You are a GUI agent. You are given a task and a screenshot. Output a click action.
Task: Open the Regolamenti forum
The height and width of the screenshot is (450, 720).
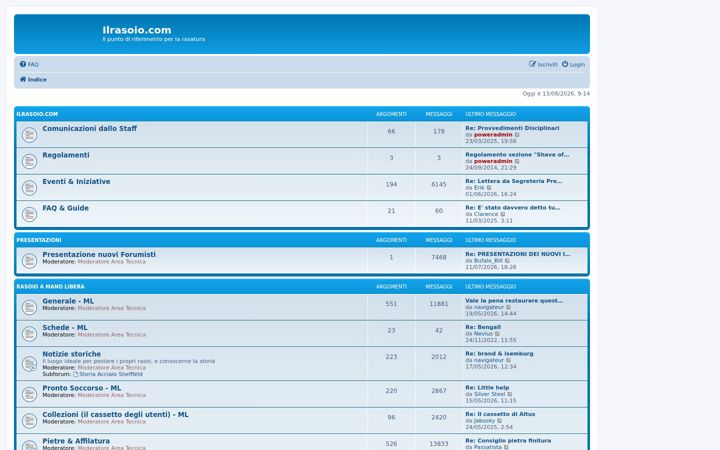[66, 155]
